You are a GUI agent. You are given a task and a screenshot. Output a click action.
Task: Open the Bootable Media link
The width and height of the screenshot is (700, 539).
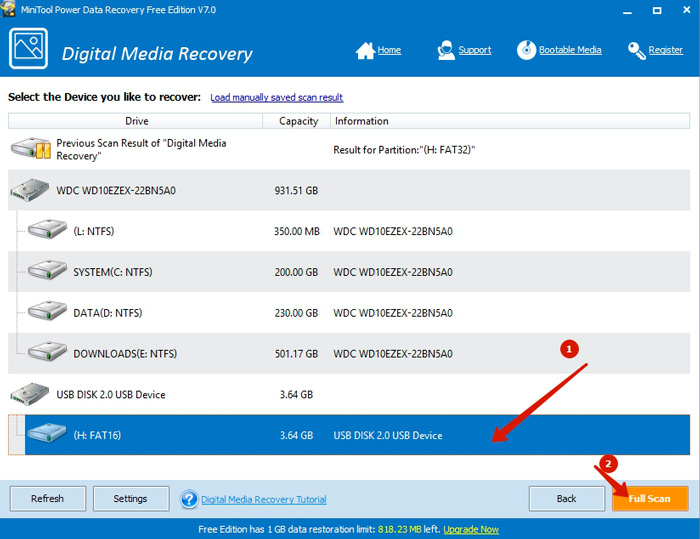570,50
